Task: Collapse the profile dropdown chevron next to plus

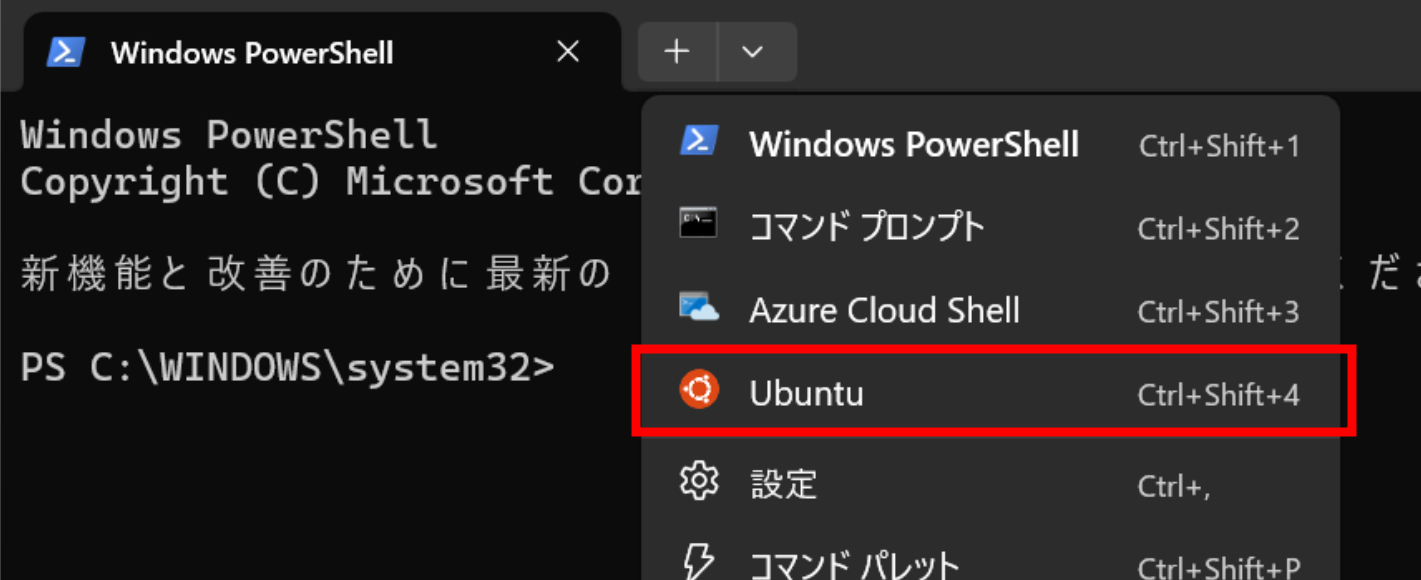Action: pos(754,51)
